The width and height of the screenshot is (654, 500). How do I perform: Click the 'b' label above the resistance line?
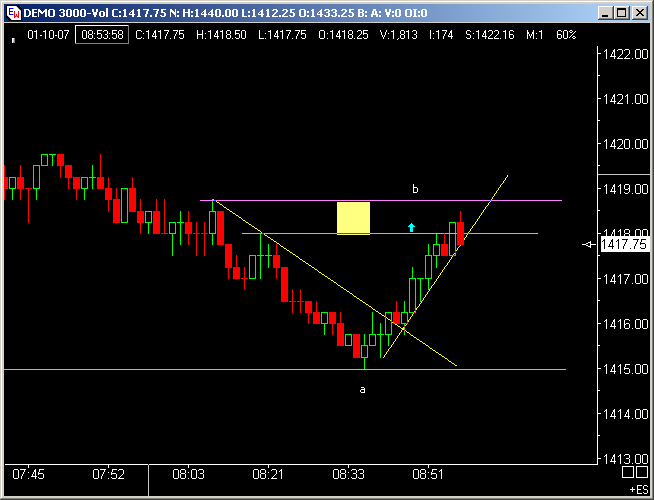[x=415, y=189]
